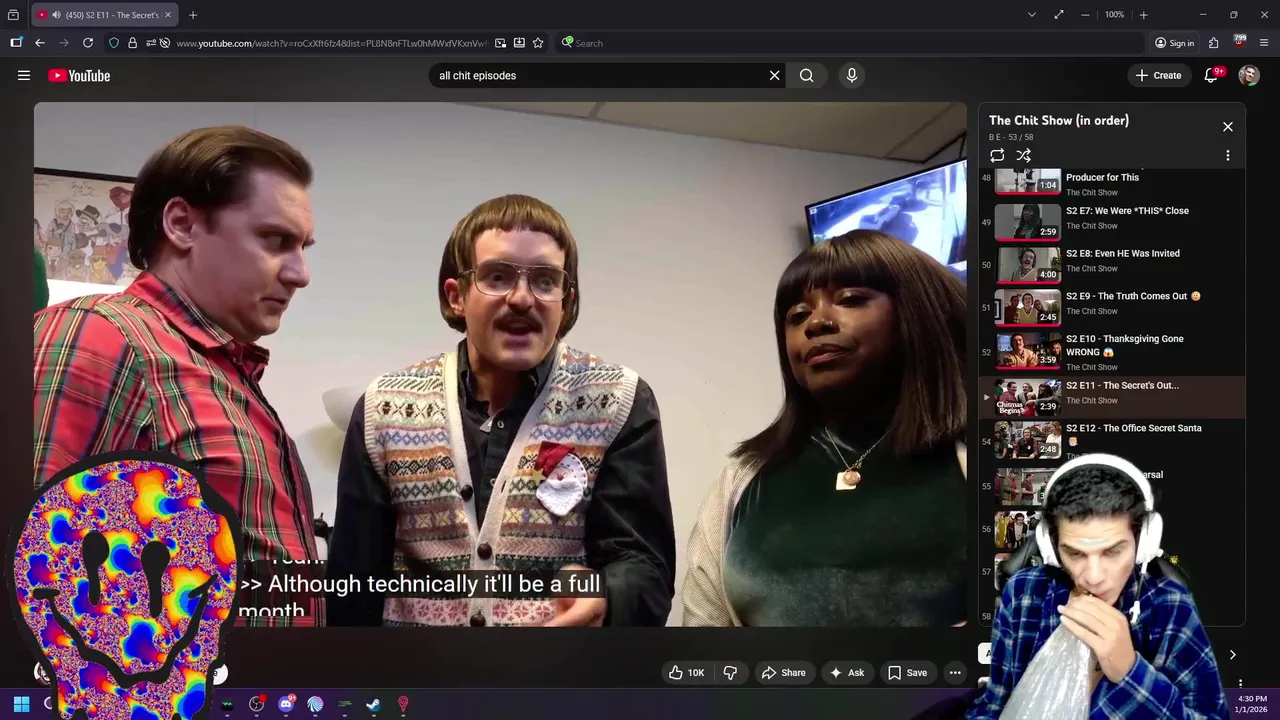1280x720 pixels.
Task: Clear the YouTube search query
Action: point(774,75)
